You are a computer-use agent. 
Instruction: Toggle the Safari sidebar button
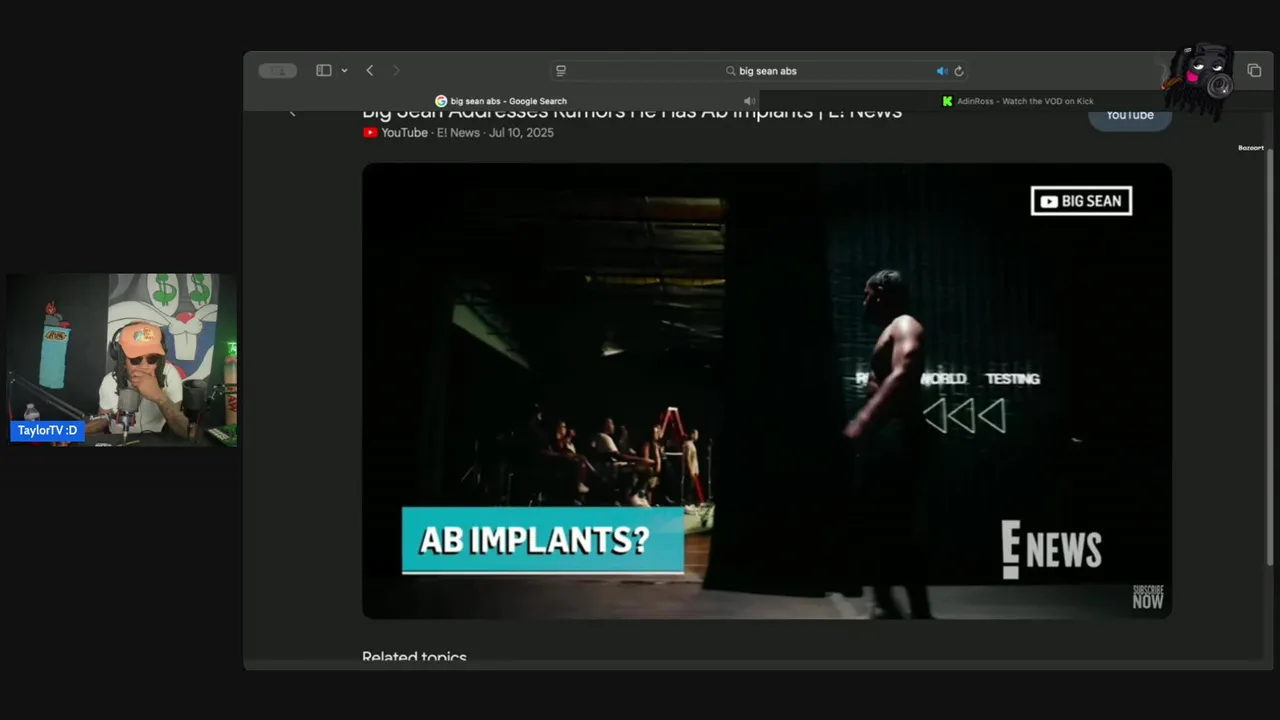pyautogui.click(x=323, y=71)
